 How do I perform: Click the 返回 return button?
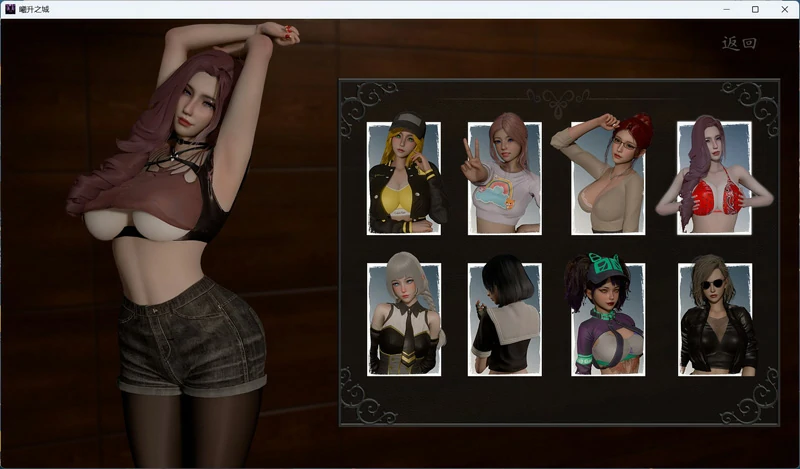coord(738,43)
